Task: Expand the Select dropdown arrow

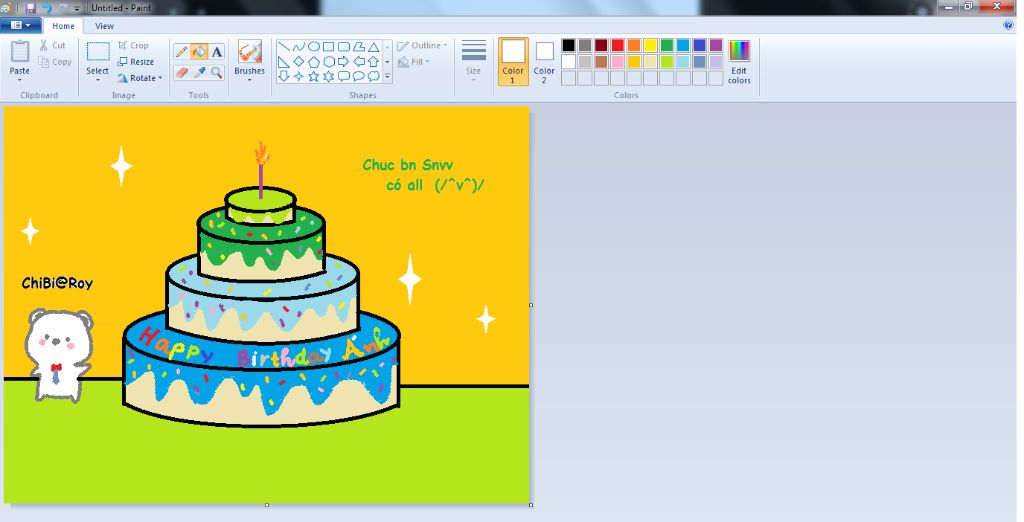Action: point(97,80)
